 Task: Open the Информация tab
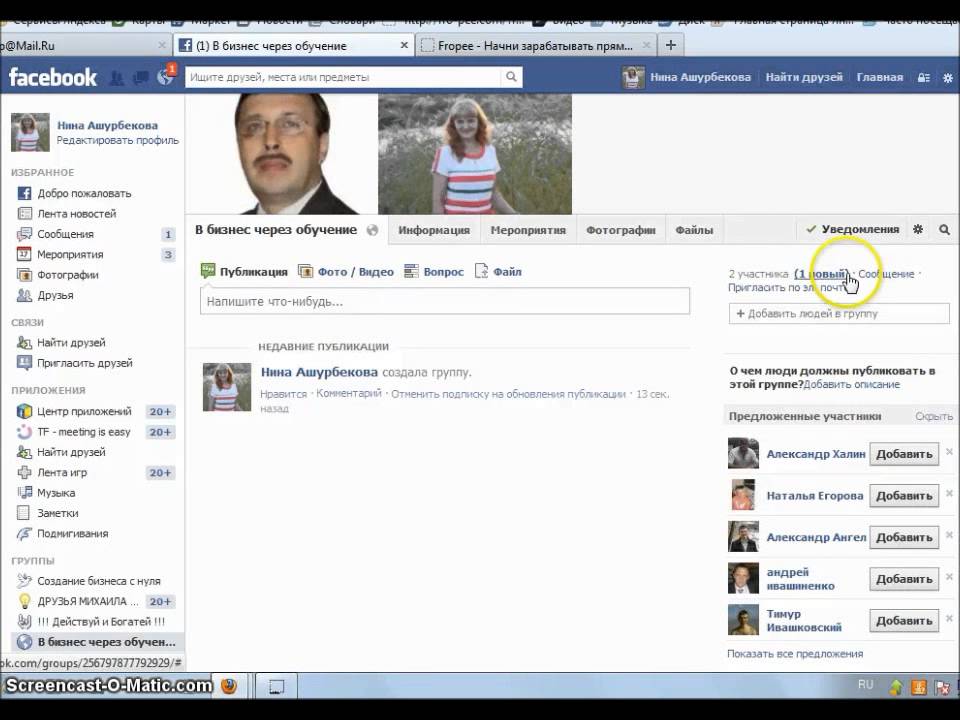(x=433, y=230)
